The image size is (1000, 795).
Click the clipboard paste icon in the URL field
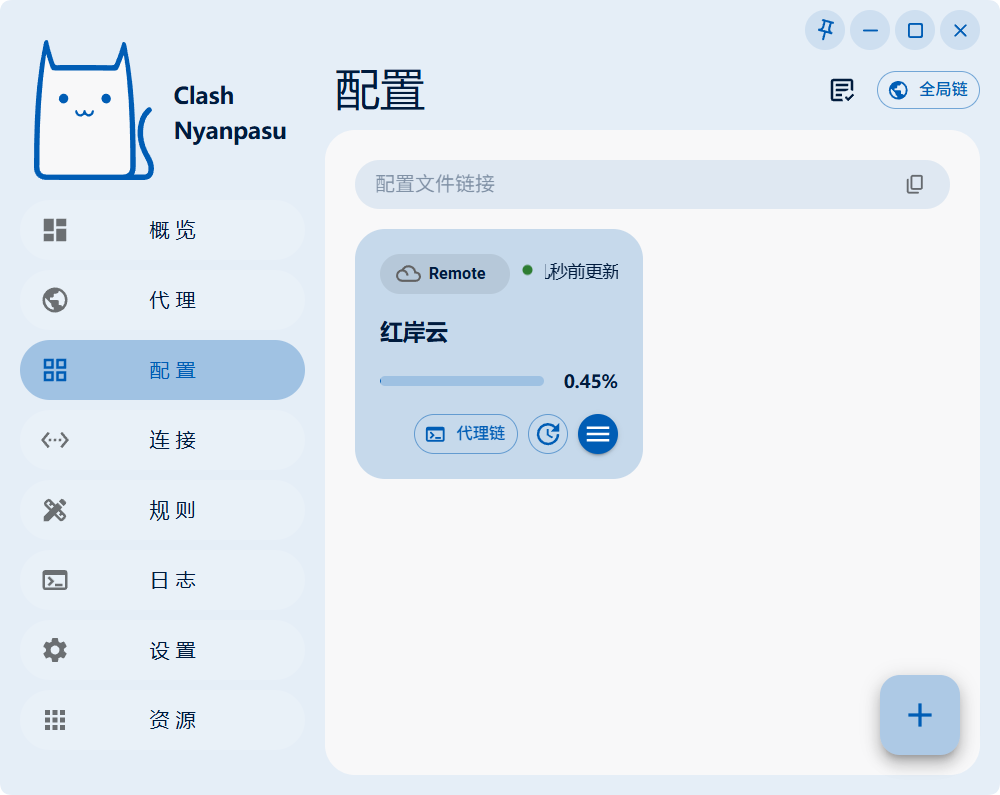point(914,184)
